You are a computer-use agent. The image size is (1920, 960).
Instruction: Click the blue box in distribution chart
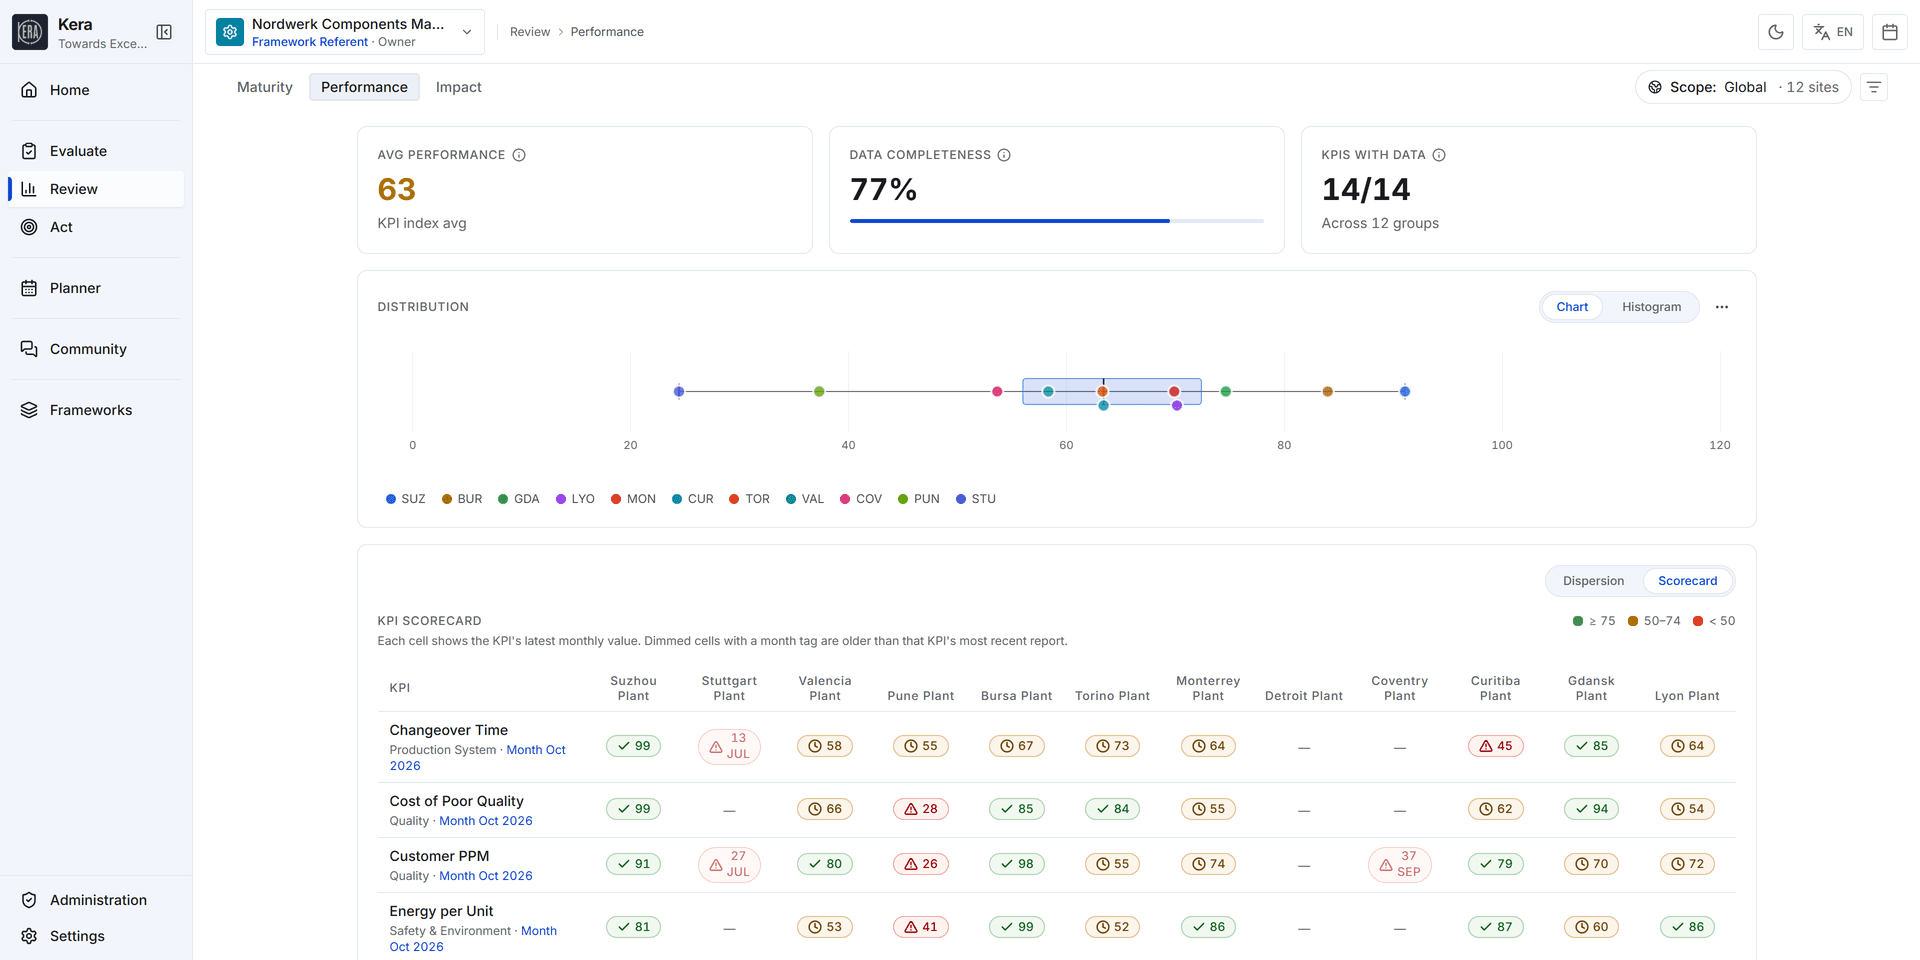click(x=1112, y=391)
